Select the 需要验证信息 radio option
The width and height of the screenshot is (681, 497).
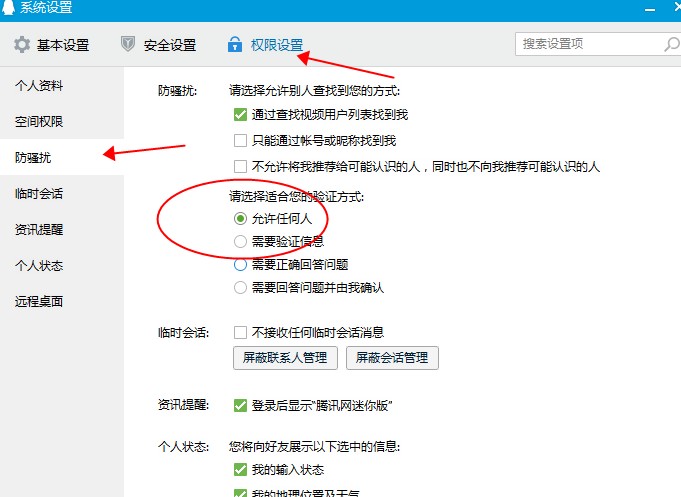240,241
